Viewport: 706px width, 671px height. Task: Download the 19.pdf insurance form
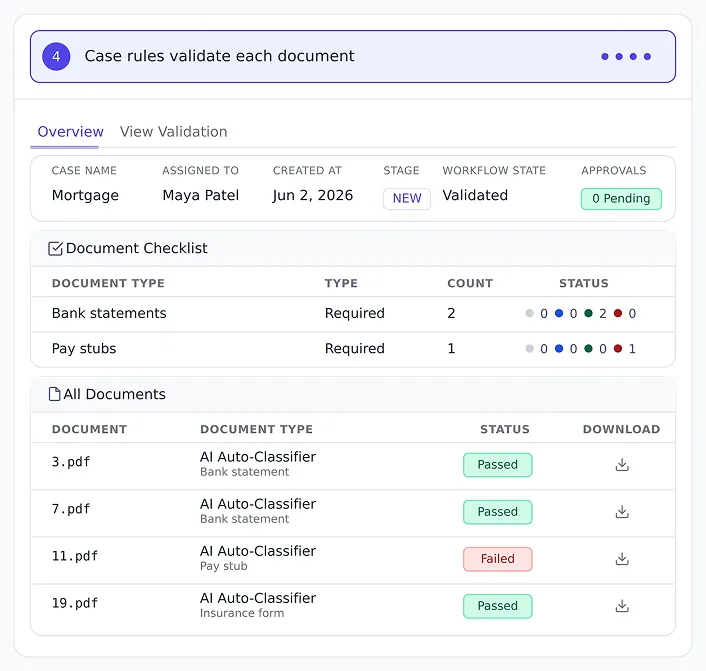pyautogui.click(x=622, y=606)
